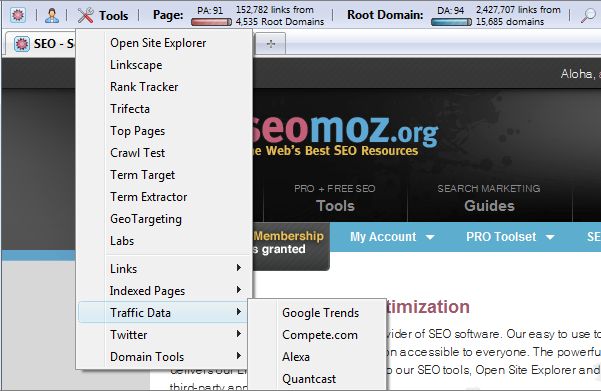The image size is (601, 391).
Task: Click '4,535 Root Domains' text
Action: [x=280, y=22]
